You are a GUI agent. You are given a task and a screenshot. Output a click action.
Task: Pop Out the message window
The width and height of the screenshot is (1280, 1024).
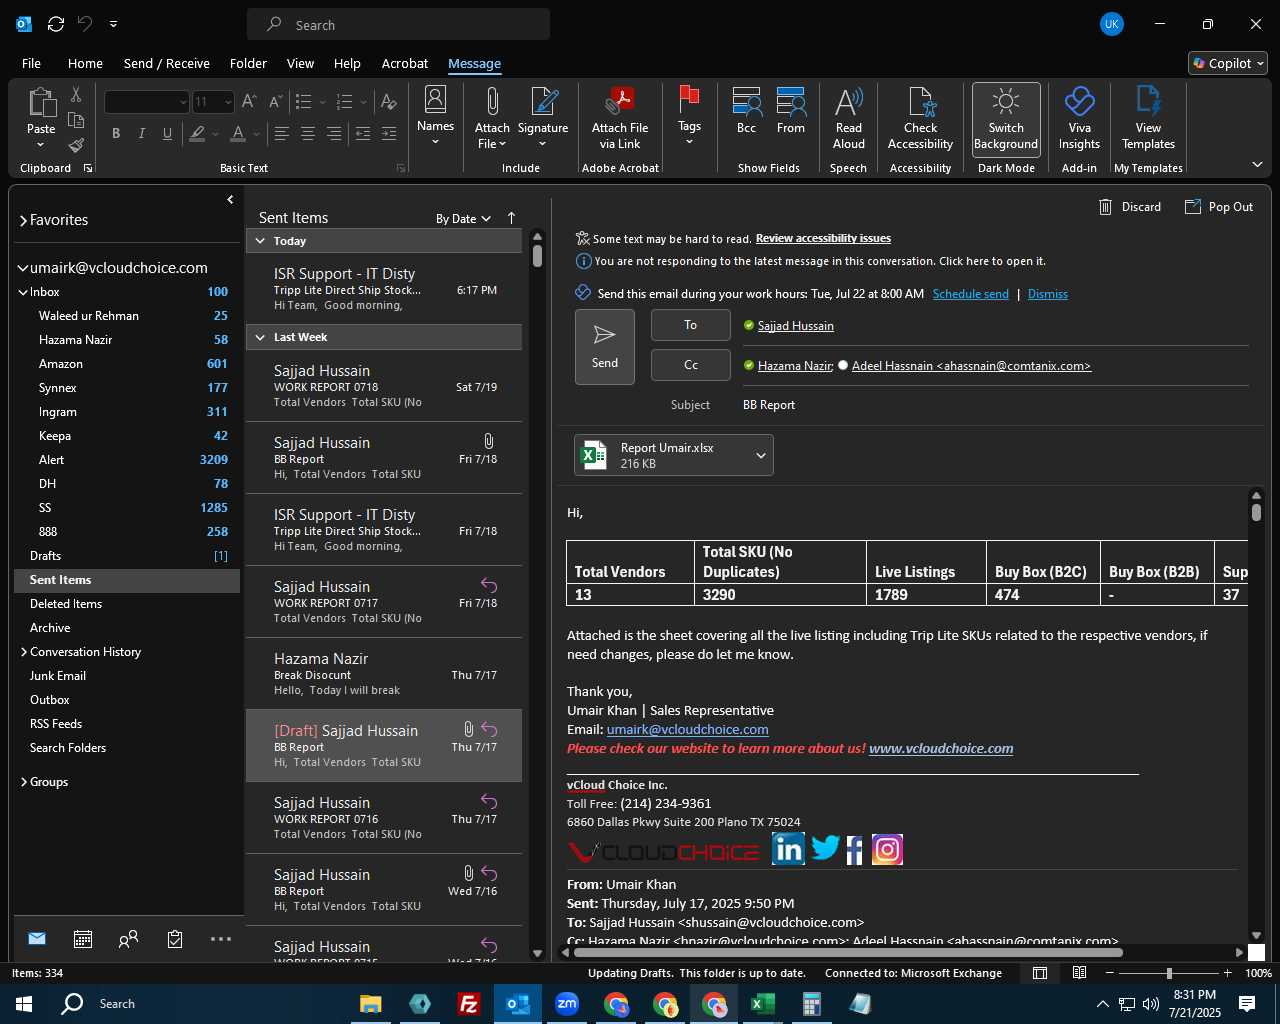(1219, 207)
